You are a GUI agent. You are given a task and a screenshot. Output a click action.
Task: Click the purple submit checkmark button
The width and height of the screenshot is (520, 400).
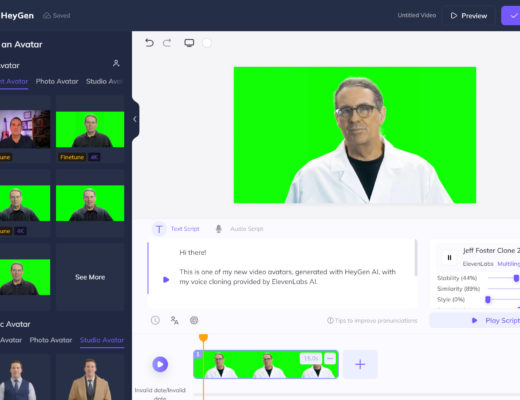tap(511, 16)
